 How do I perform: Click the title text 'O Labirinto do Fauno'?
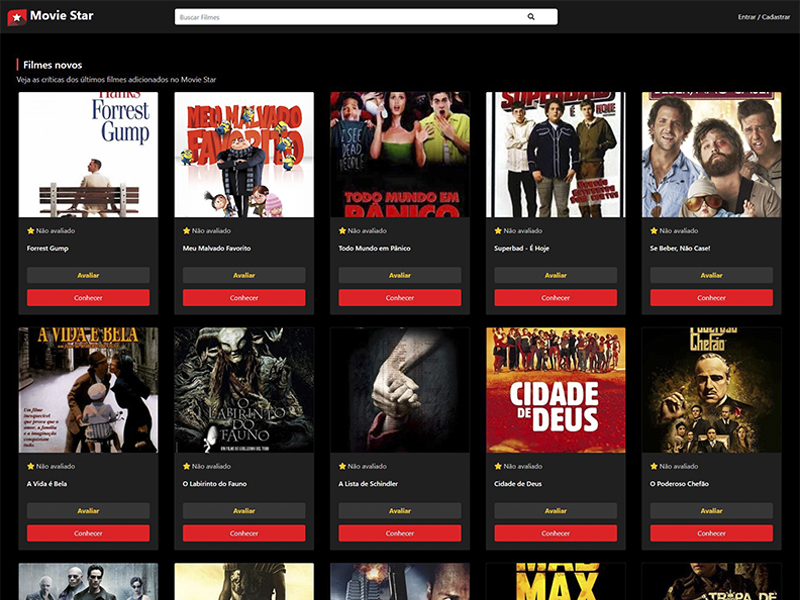coord(215,484)
